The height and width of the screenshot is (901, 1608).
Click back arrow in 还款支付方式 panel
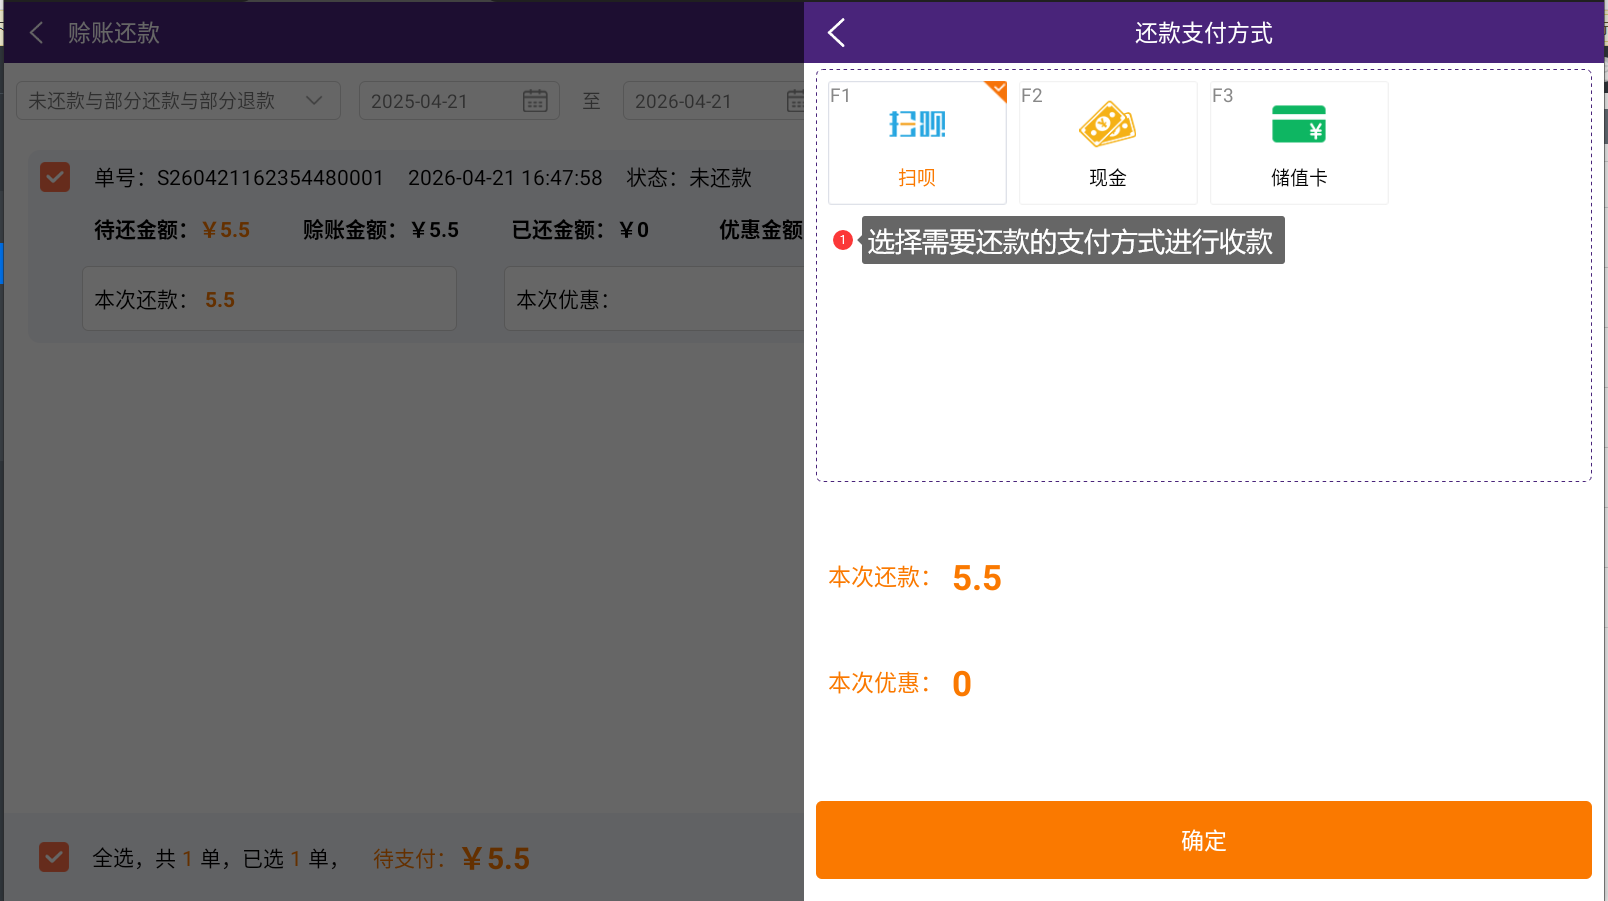[x=837, y=33]
